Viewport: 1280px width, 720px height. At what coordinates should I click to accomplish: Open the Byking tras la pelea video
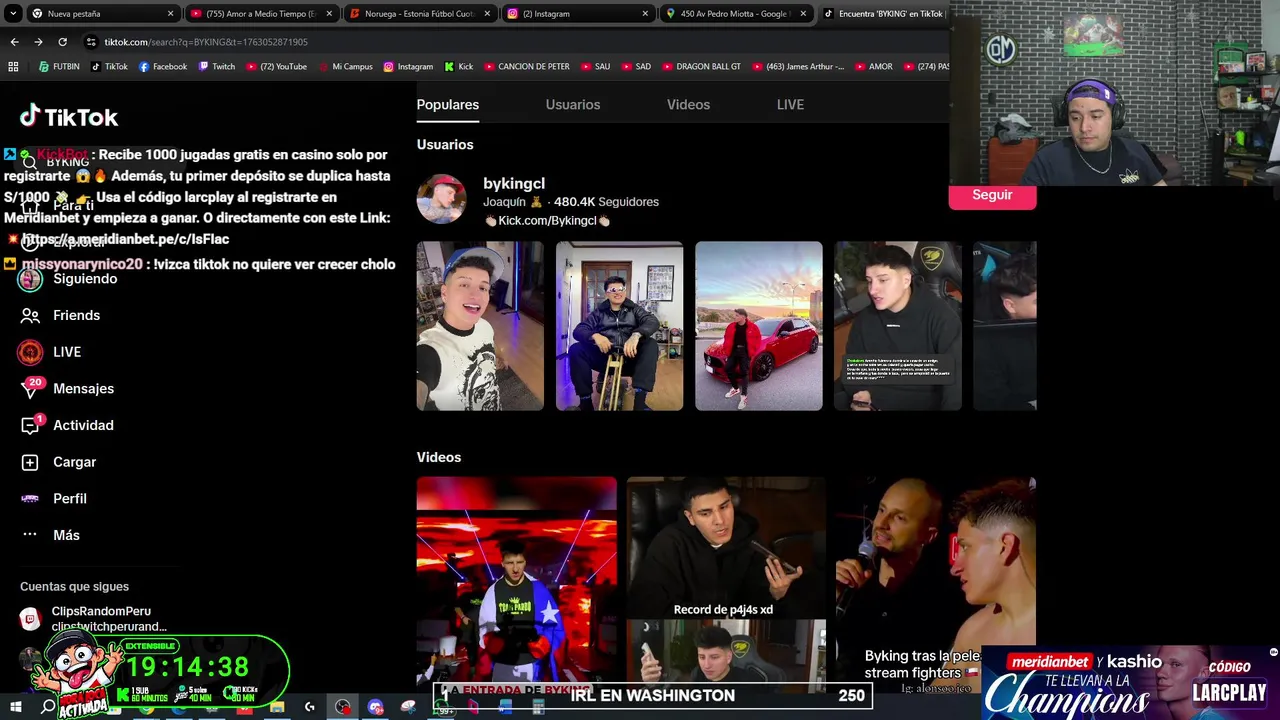[x=936, y=583]
